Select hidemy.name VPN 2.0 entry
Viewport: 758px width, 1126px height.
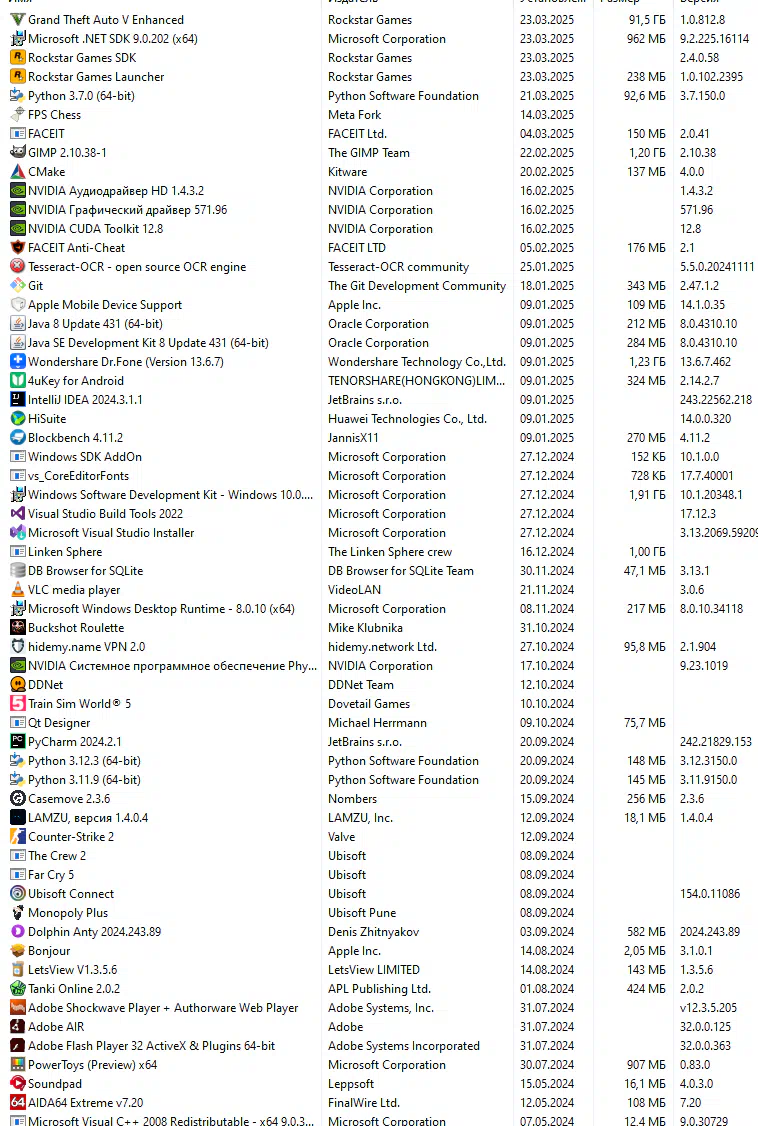pos(86,647)
